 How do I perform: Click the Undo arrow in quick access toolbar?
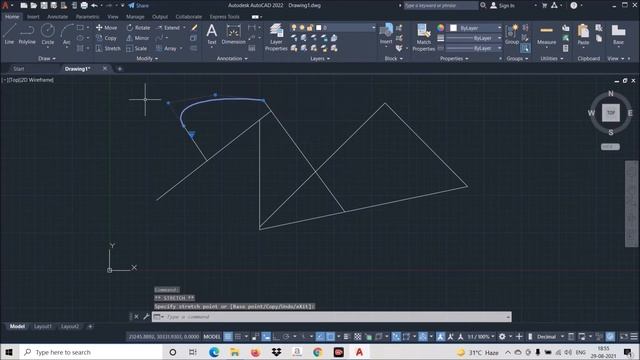pos(94,5)
